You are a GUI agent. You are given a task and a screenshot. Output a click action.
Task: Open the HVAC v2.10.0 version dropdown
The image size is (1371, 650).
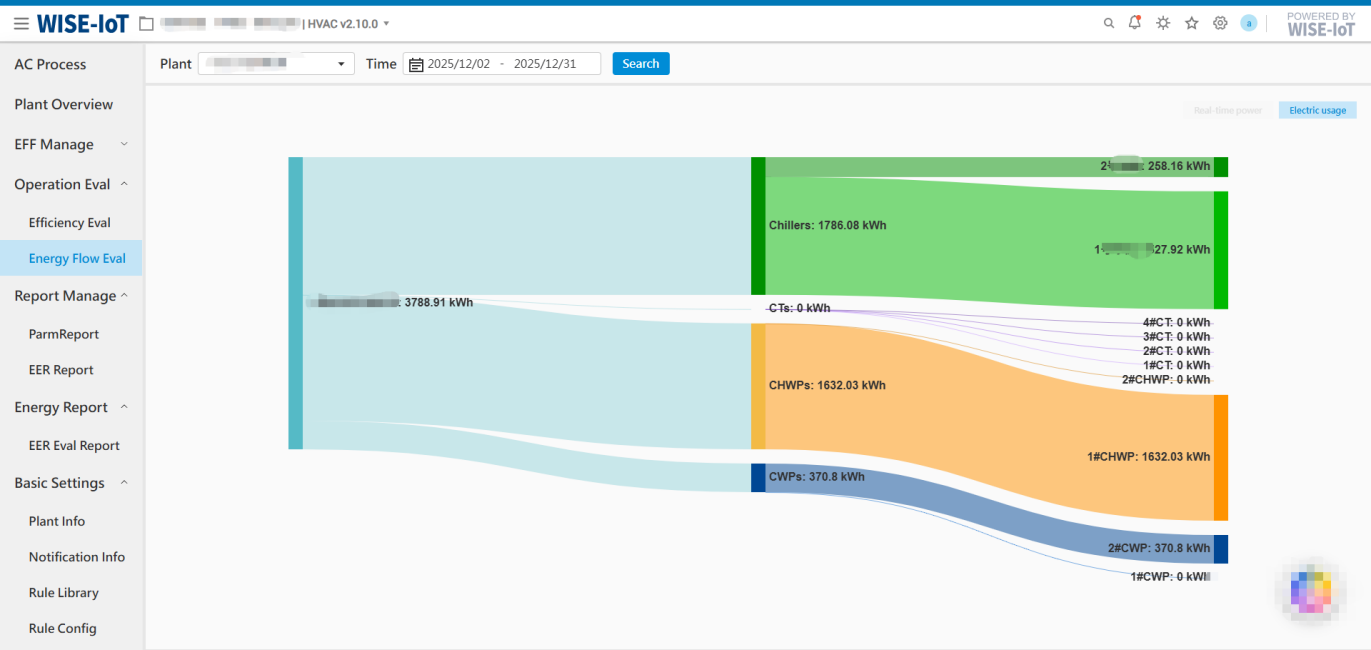tap(386, 24)
